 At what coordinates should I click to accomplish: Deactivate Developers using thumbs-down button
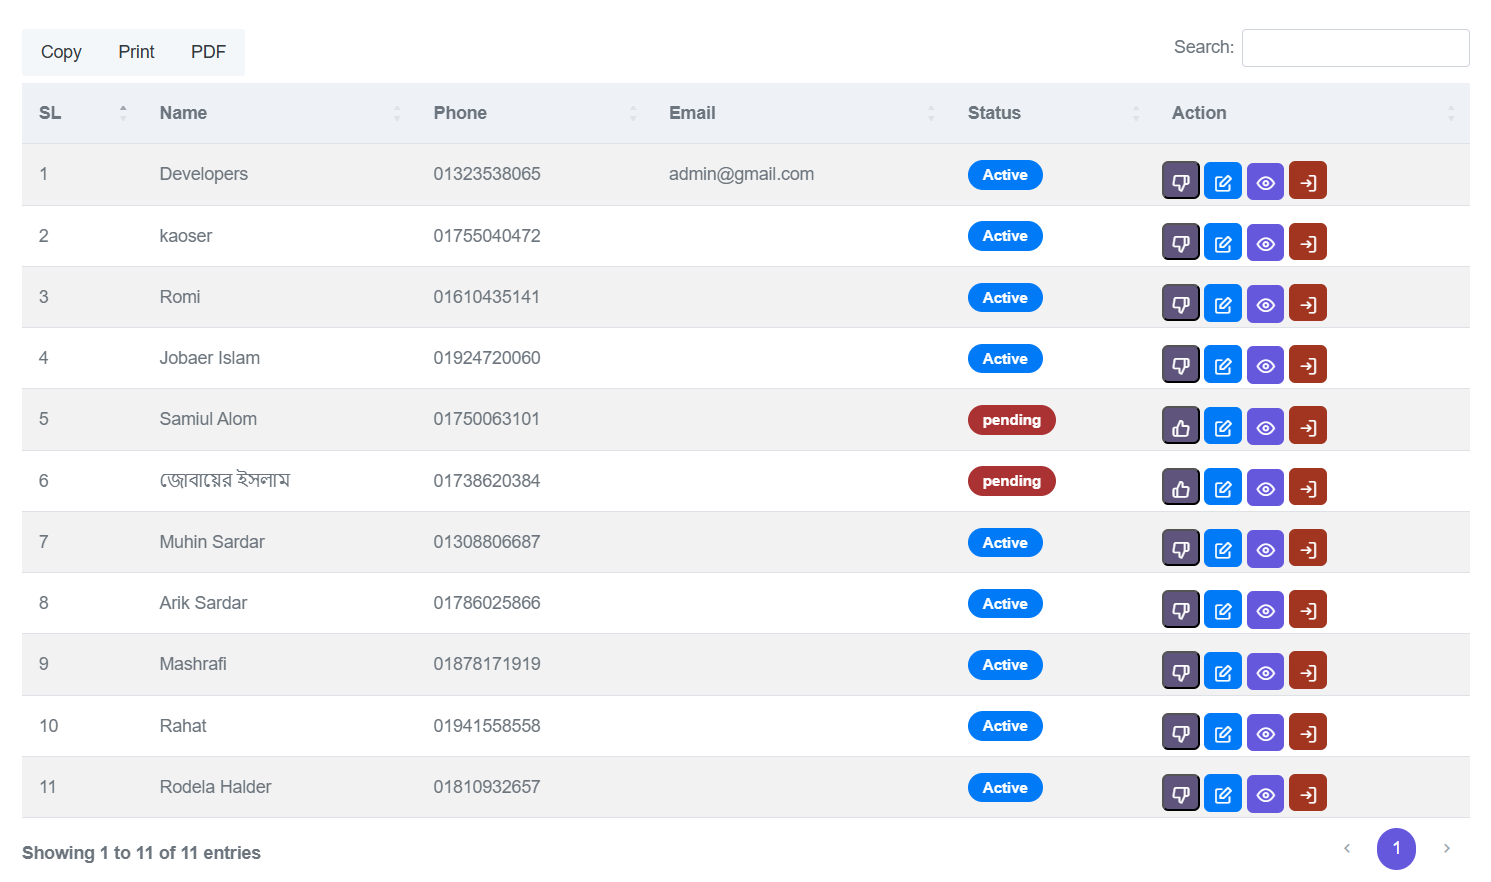tap(1180, 181)
